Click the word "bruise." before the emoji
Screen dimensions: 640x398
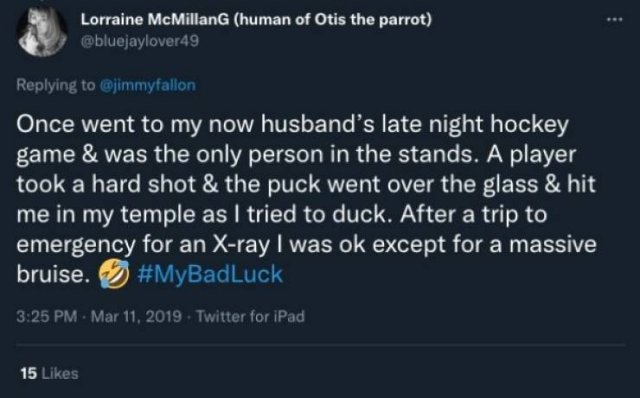pyautogui.click(x=53, y=274)
